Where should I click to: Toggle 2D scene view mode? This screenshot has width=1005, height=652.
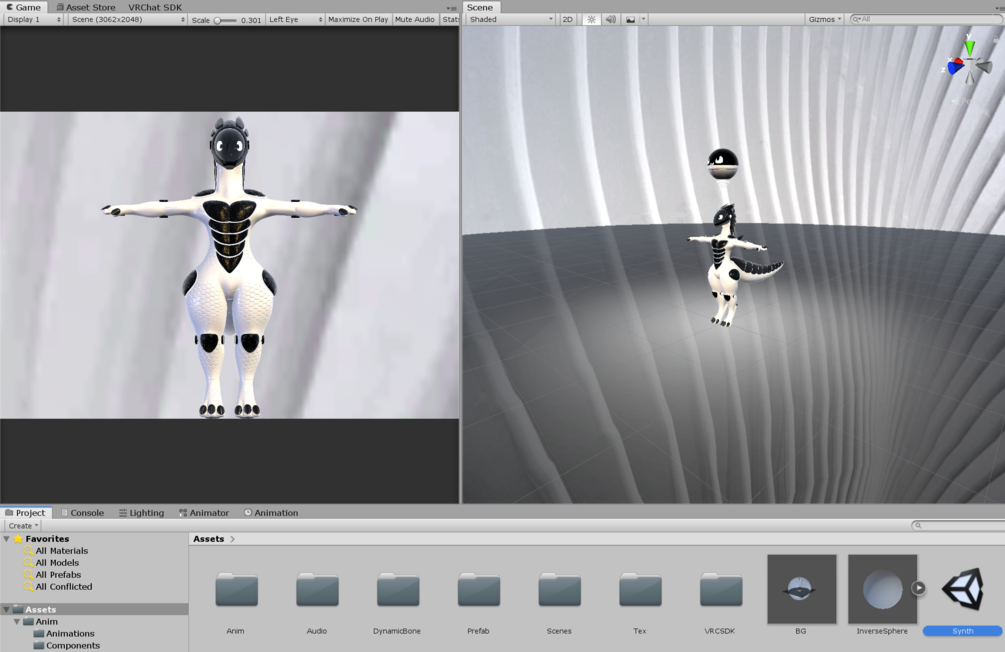coord(567,19)
